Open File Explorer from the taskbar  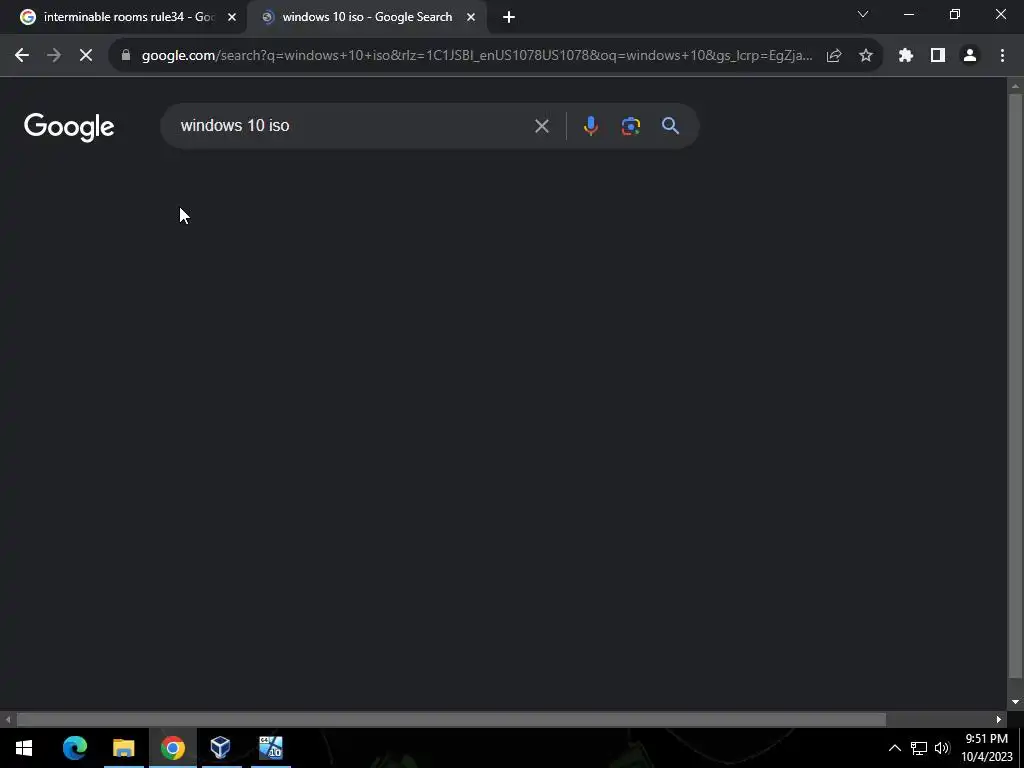pyautogui.click(x=123, y=748)
